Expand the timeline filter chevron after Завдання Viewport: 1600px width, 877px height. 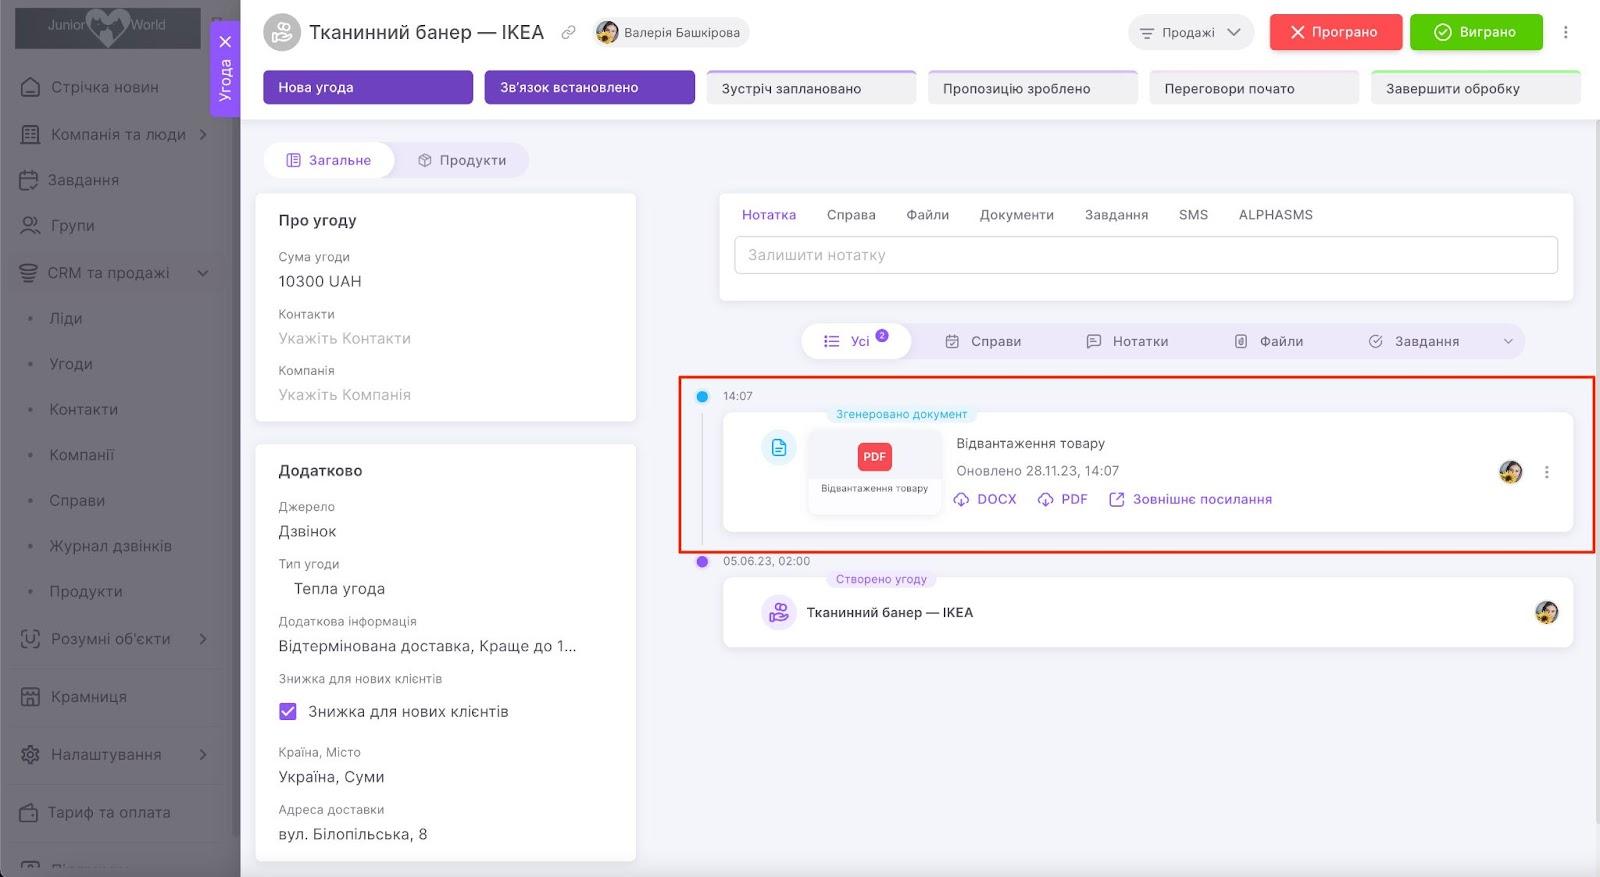[1508, 341]
